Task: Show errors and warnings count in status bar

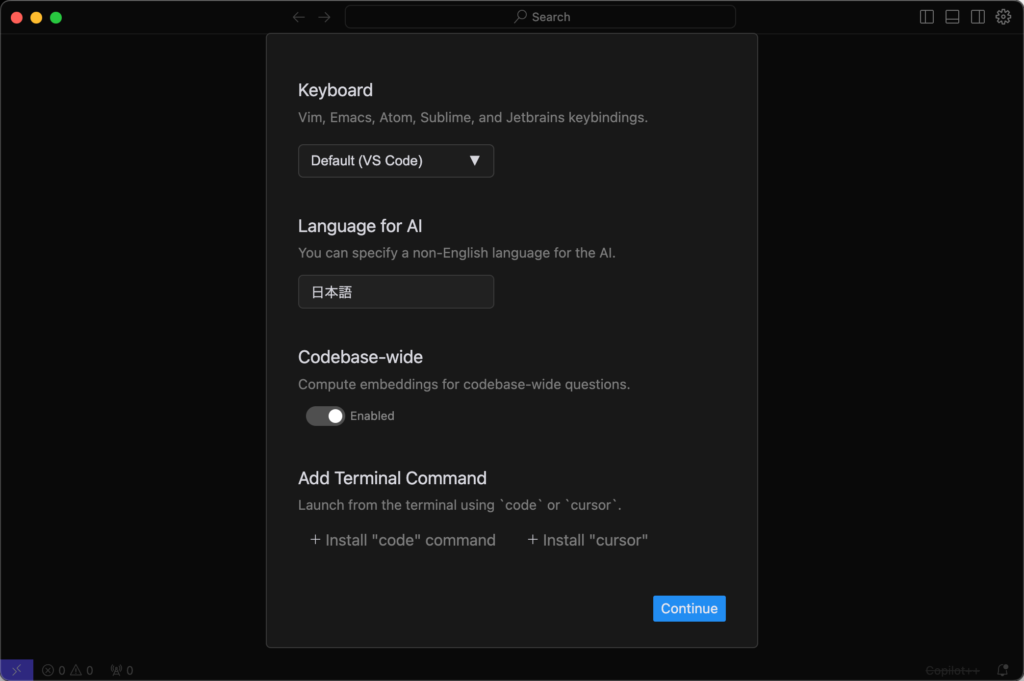Action: click(68, 670)
